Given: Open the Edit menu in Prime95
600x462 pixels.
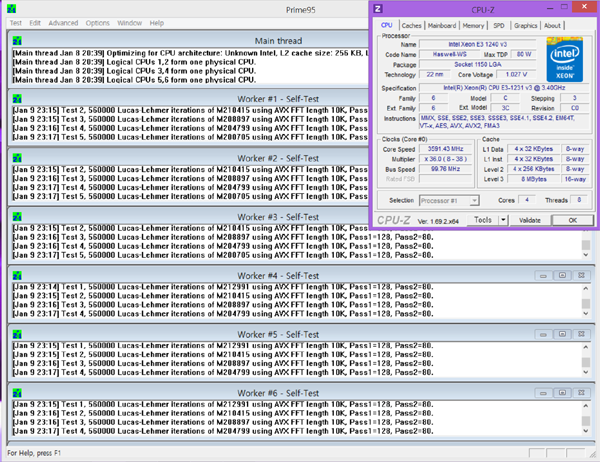Looking at the screenshot, I should (x=35, y=23).
